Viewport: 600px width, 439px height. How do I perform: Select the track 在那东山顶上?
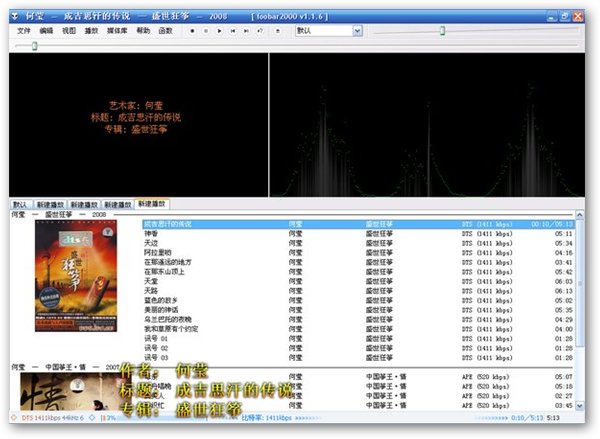pyautogui.click(x=358, y=272)
